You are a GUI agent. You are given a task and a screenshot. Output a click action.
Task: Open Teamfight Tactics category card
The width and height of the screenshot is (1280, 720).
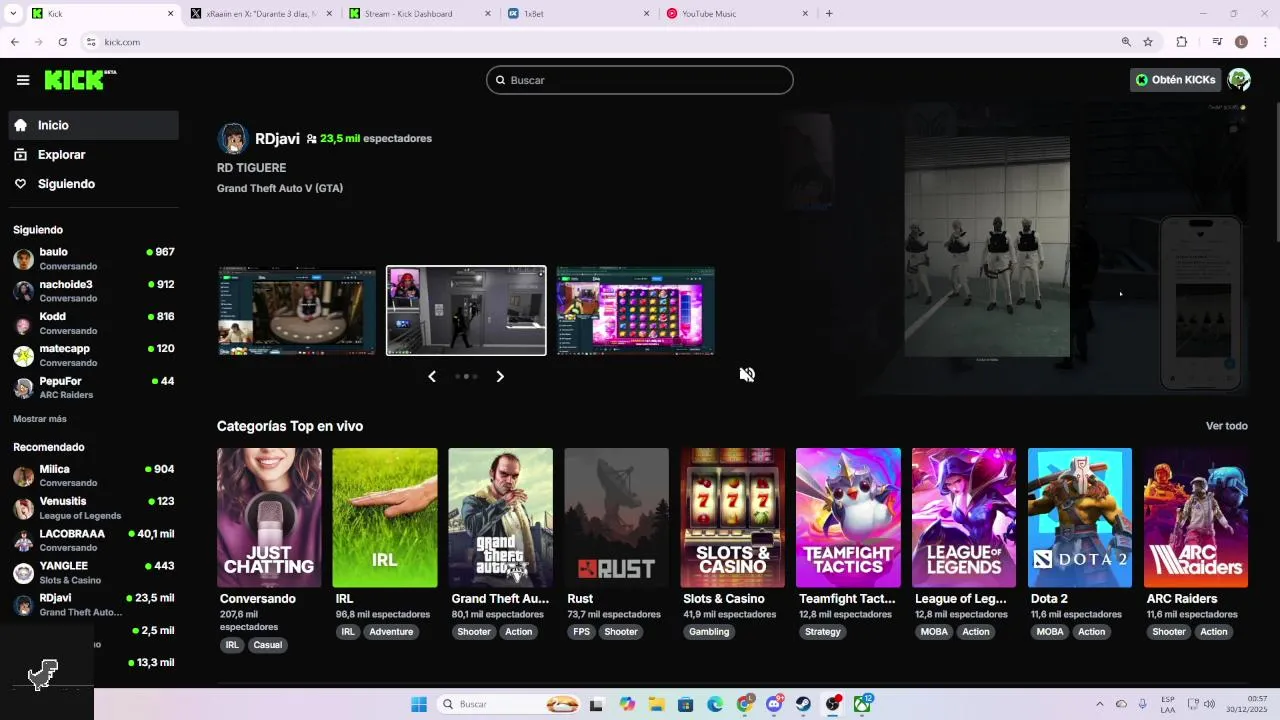(x=848, y=518)
